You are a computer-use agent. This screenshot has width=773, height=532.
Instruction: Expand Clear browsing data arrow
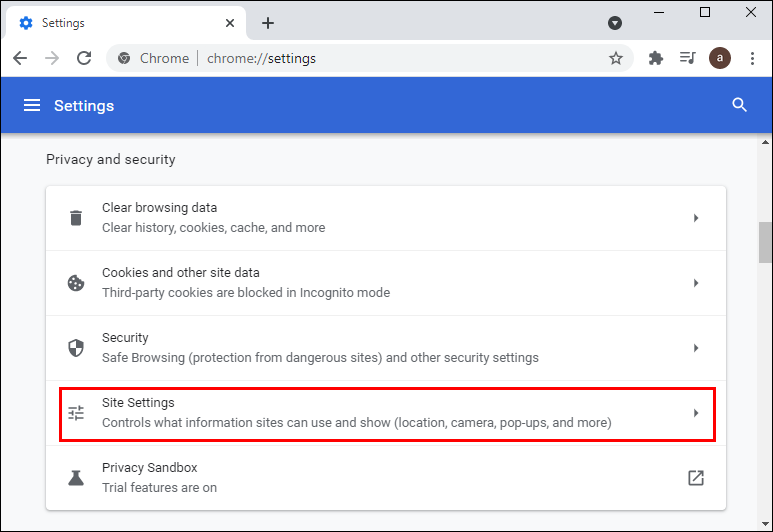(x=696, y=218)
